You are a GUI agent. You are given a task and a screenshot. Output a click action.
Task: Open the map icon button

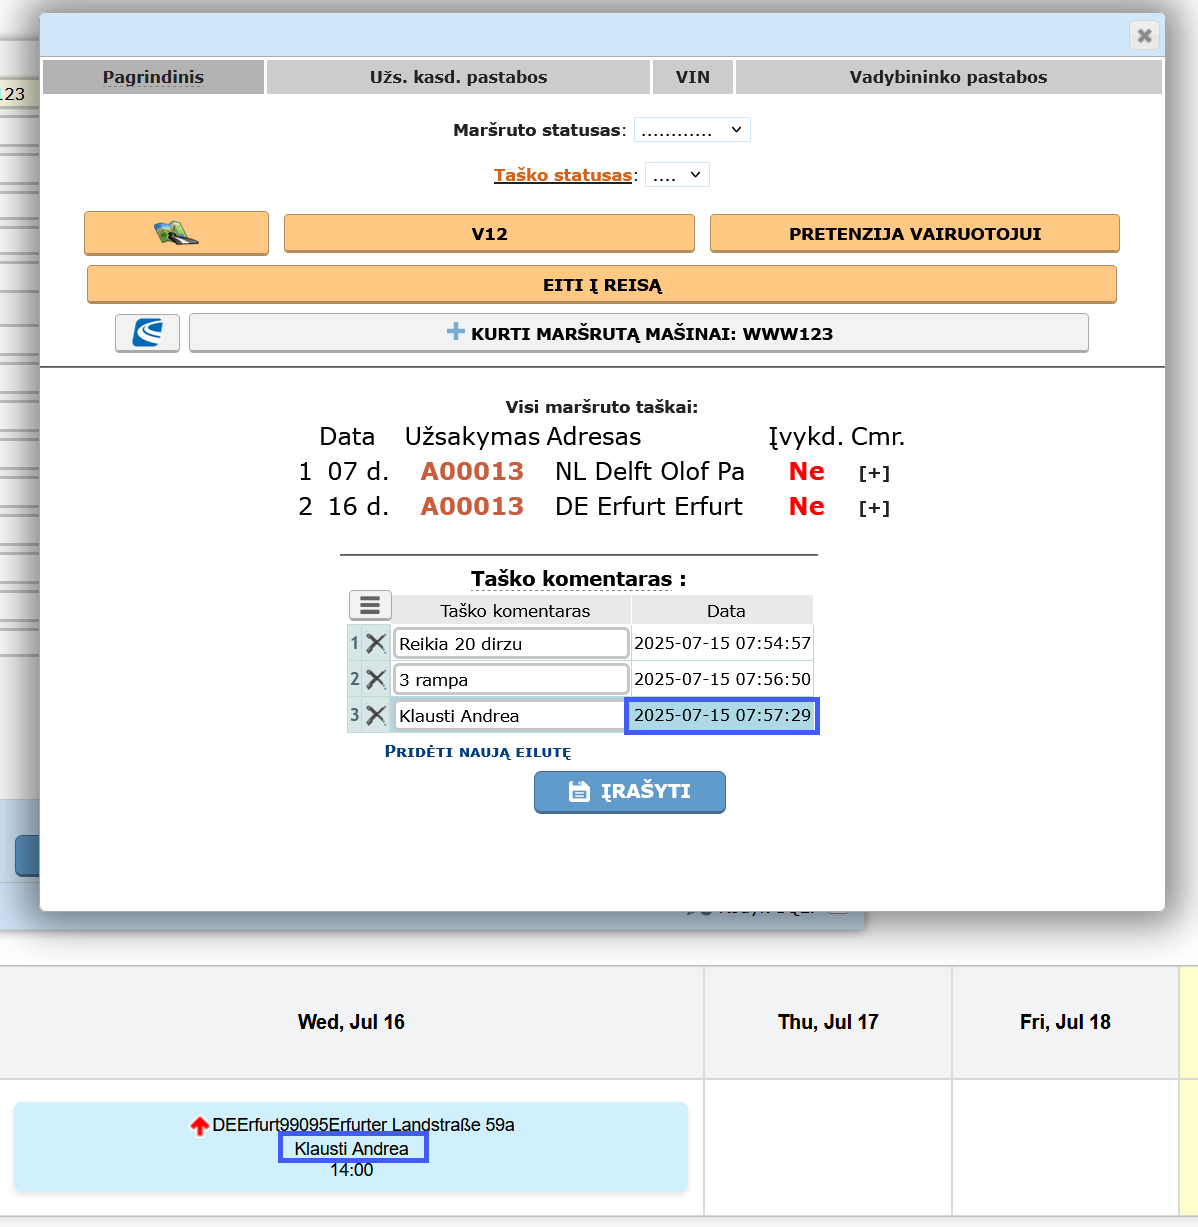click(176, 233)
